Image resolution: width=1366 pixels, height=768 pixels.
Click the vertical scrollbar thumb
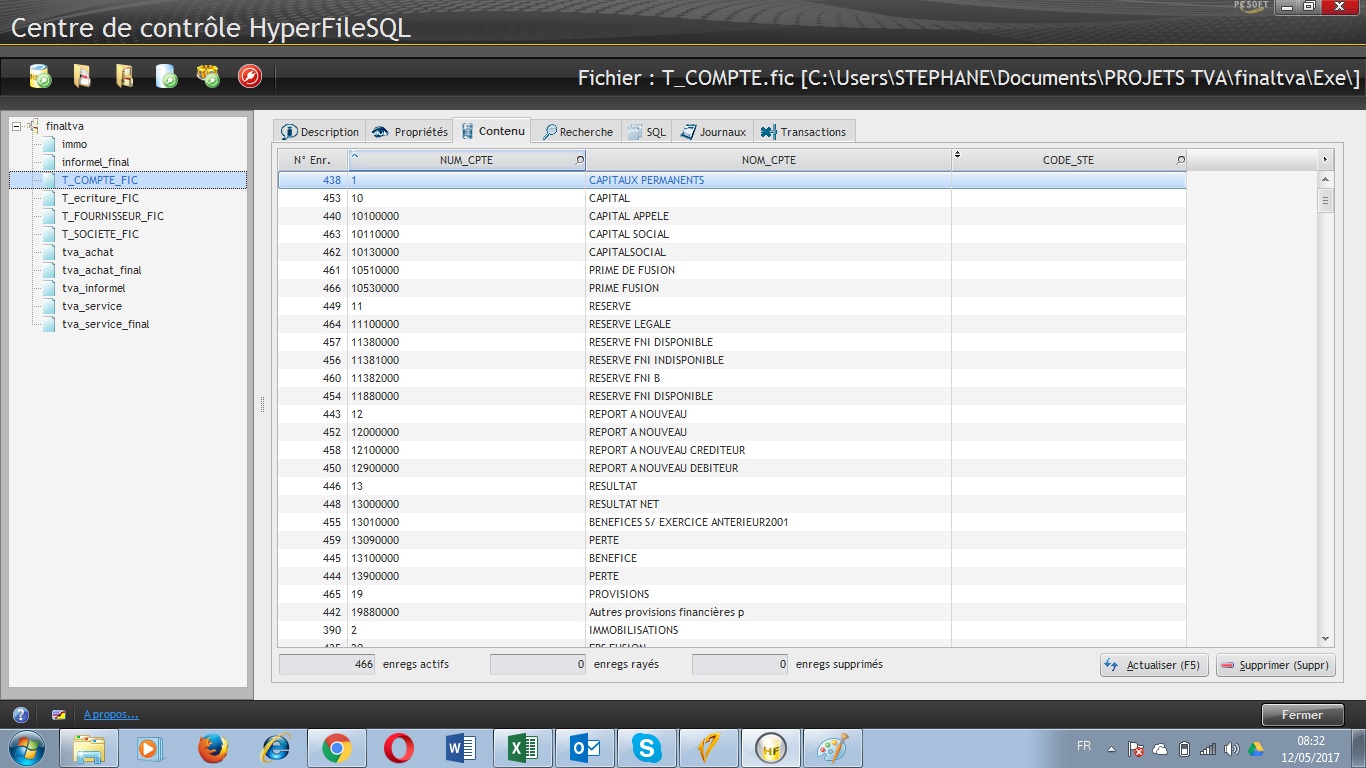(1326, 200)
